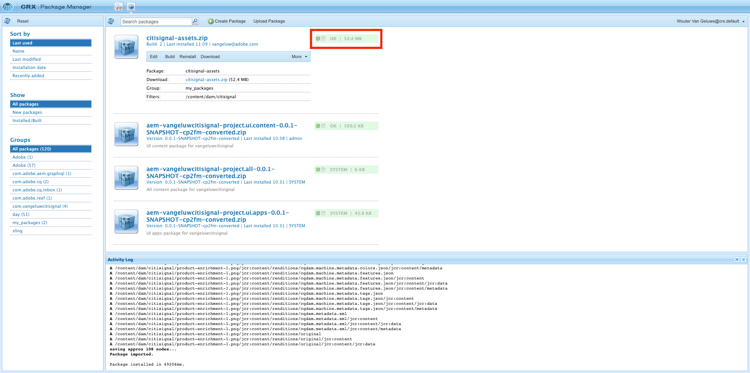Click the refresh icon left of search box

[x=111, y=22]
